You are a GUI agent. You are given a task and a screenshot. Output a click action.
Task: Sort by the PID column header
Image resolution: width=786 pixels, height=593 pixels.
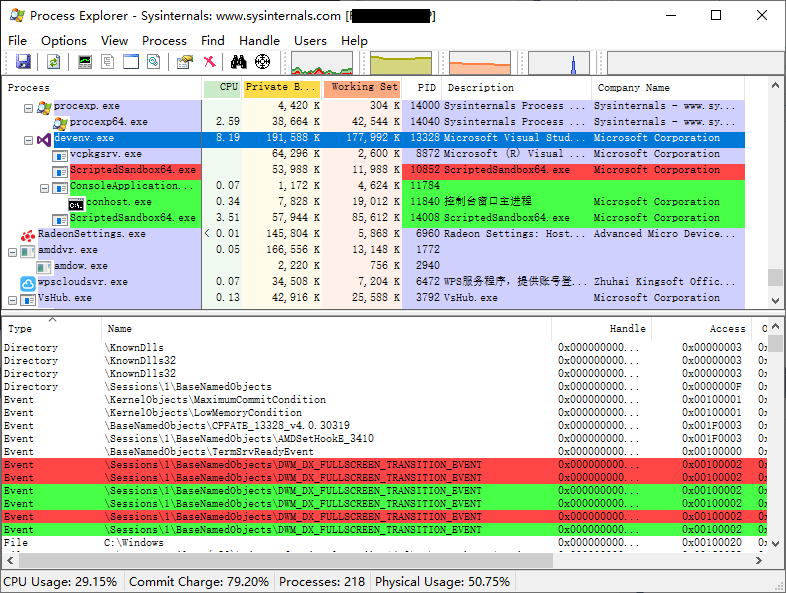coord(422,88)
